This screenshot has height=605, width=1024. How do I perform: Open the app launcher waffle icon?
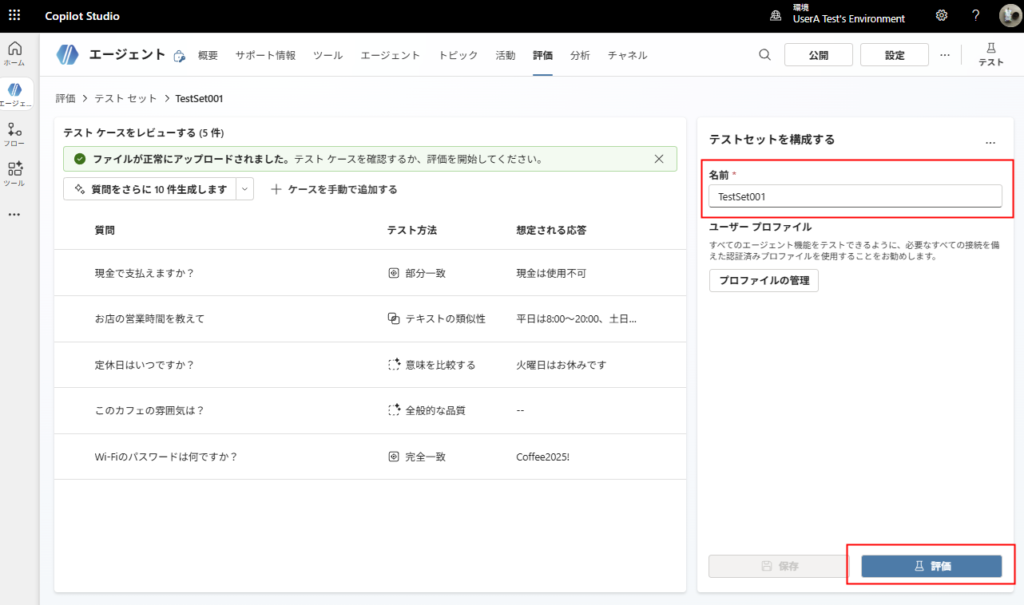pos(15,16)
